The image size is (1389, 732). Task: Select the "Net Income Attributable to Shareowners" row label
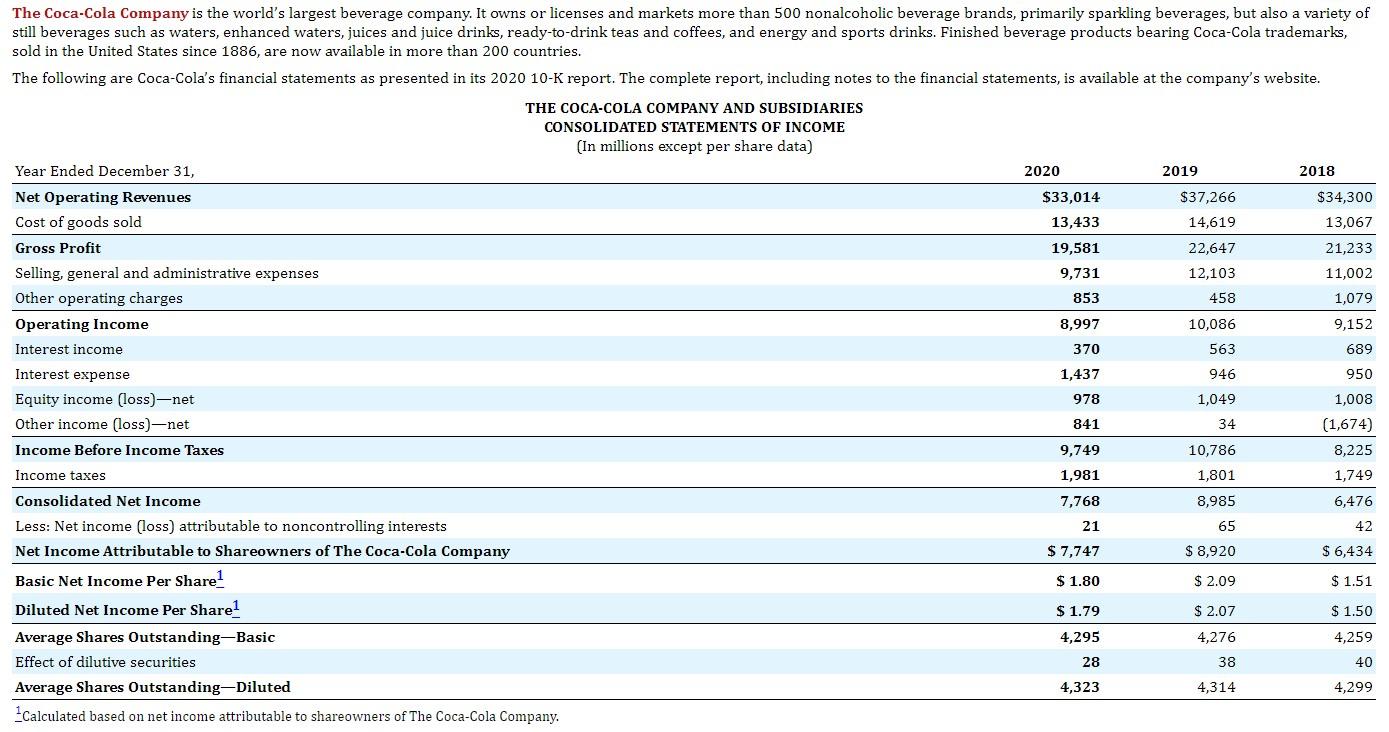[x=262, y=551]
